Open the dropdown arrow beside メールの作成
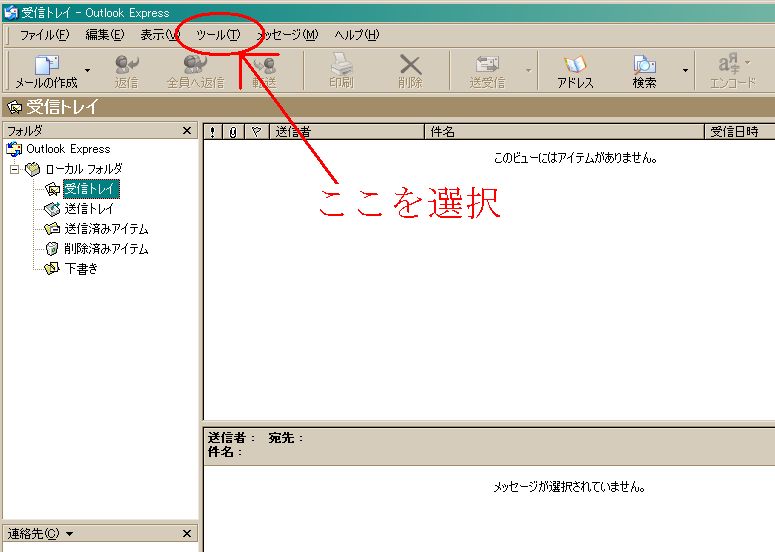Screen dimensions: 775x552 87,71
